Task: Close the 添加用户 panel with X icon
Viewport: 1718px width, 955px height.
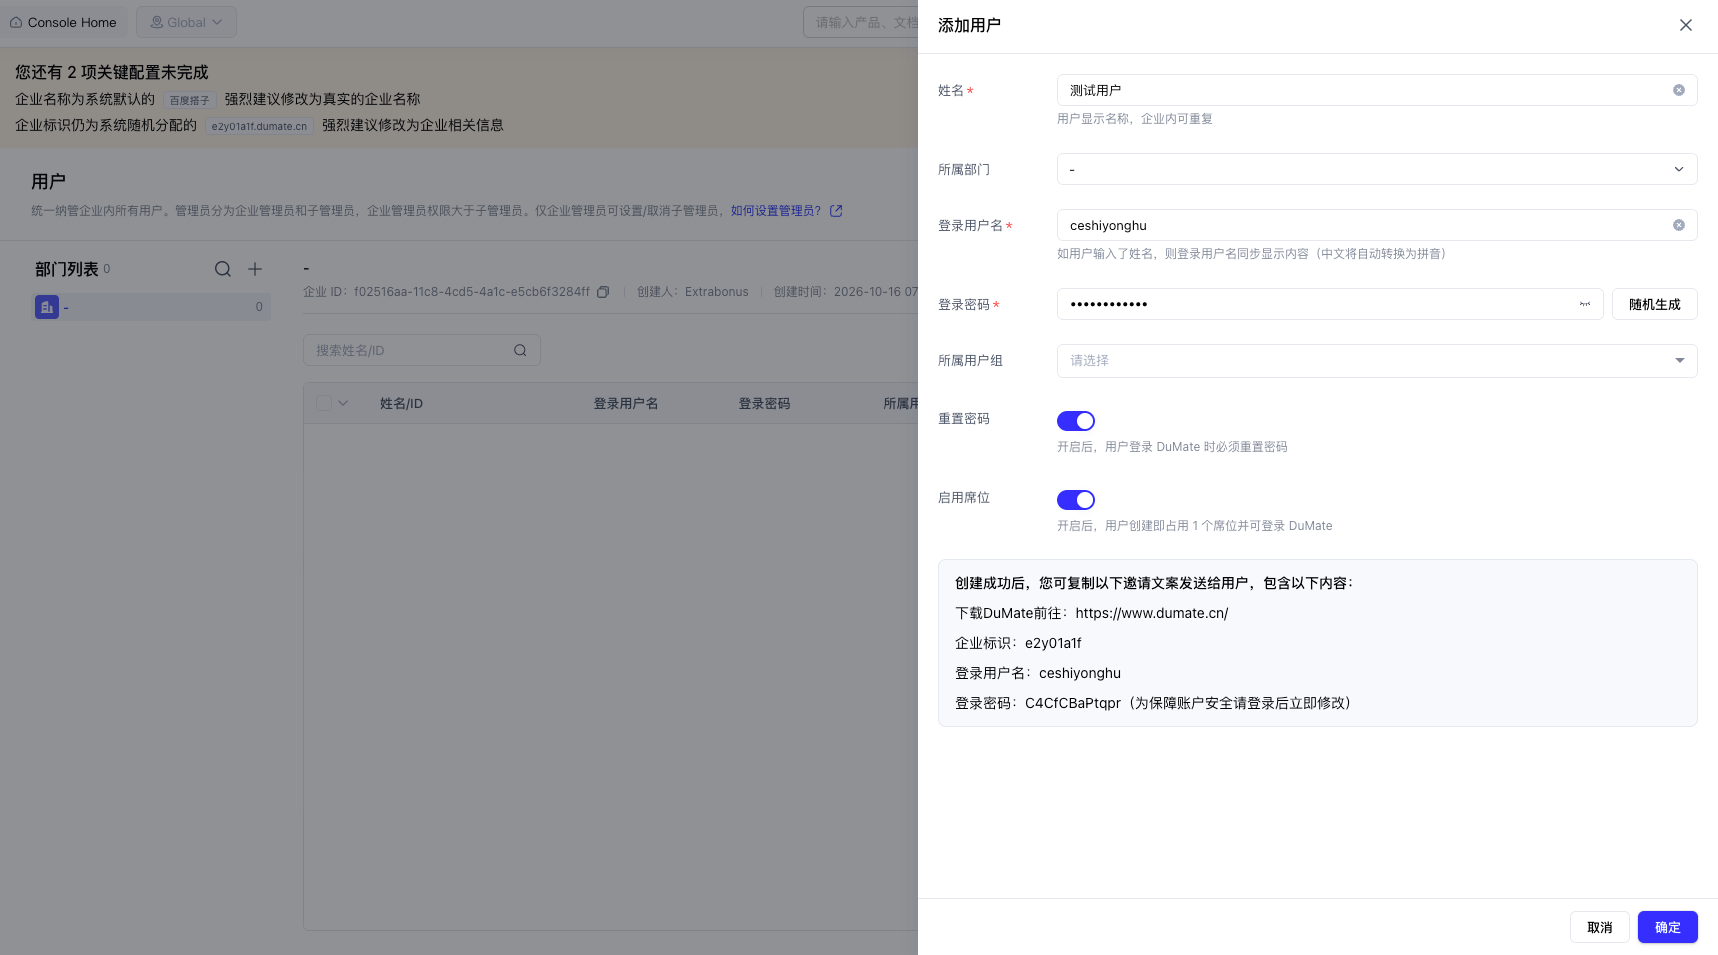Action: click(x=1685, y=25)
